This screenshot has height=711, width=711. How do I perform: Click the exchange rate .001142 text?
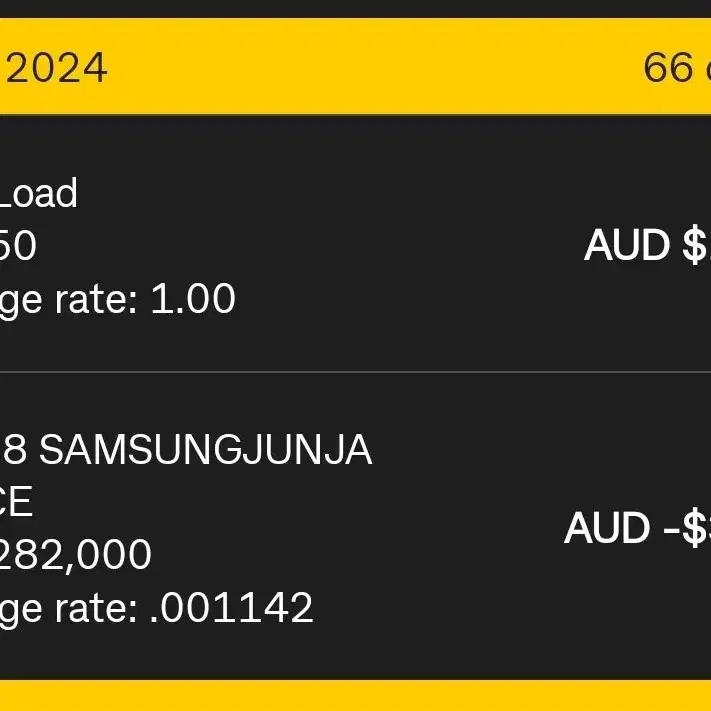click(156, 608)
